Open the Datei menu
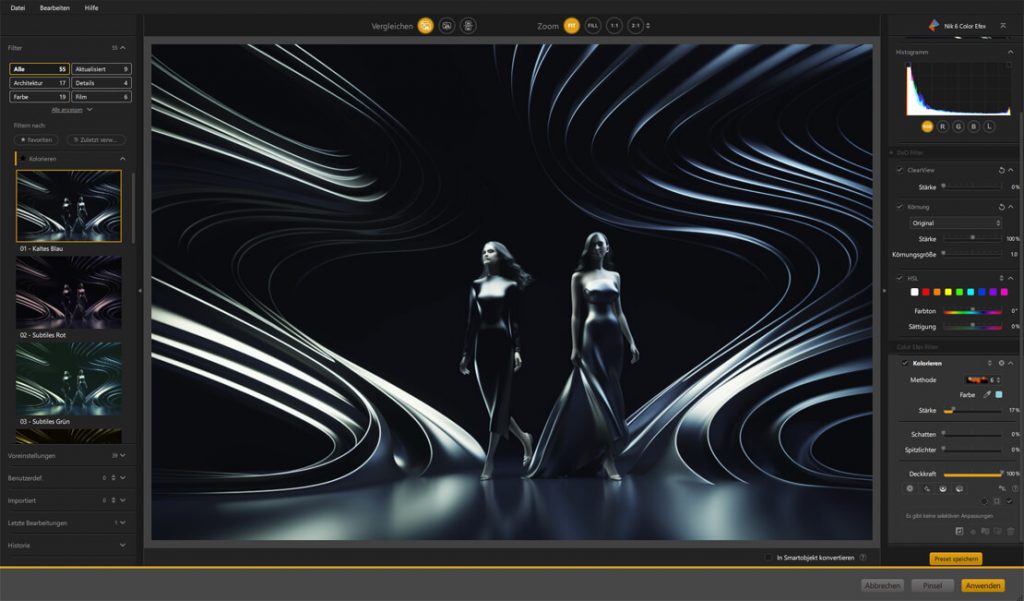The width and height of the screenshot is (1024, 601). coord(18,7)
